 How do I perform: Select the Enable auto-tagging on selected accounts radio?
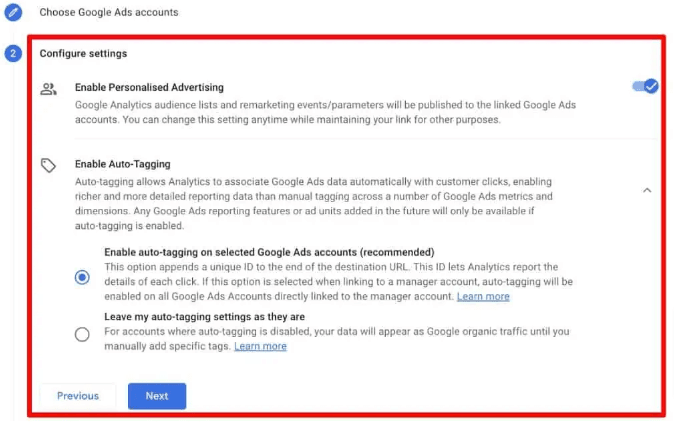[82, 277]
